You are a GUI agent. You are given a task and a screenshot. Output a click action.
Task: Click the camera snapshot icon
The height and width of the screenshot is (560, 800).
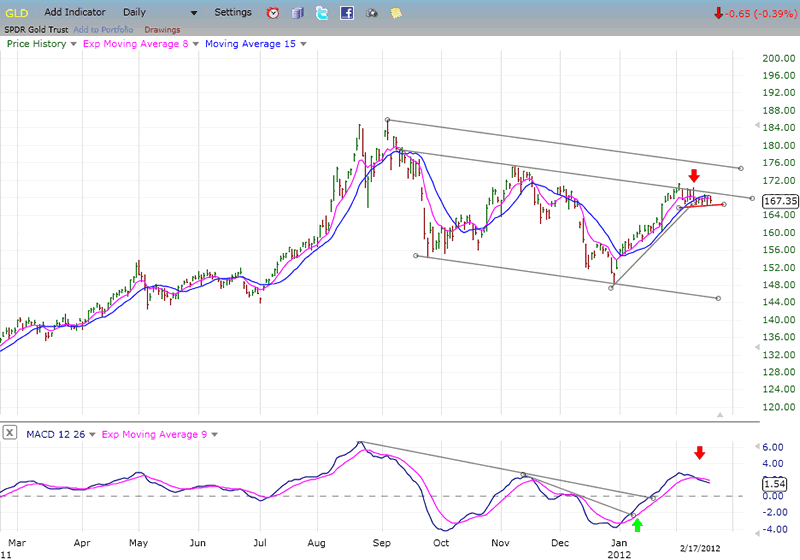372,13
